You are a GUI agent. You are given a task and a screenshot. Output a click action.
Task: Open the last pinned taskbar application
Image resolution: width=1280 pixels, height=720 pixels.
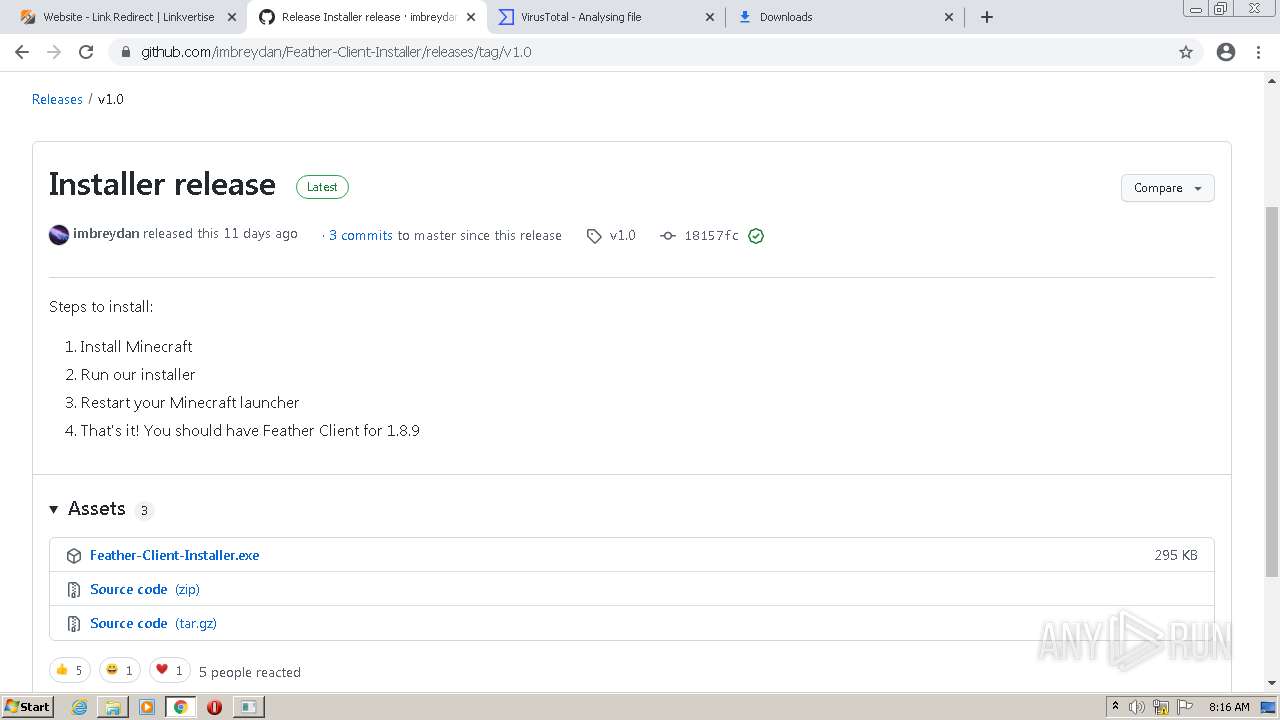pyautogui.click(x=248, y=707)
